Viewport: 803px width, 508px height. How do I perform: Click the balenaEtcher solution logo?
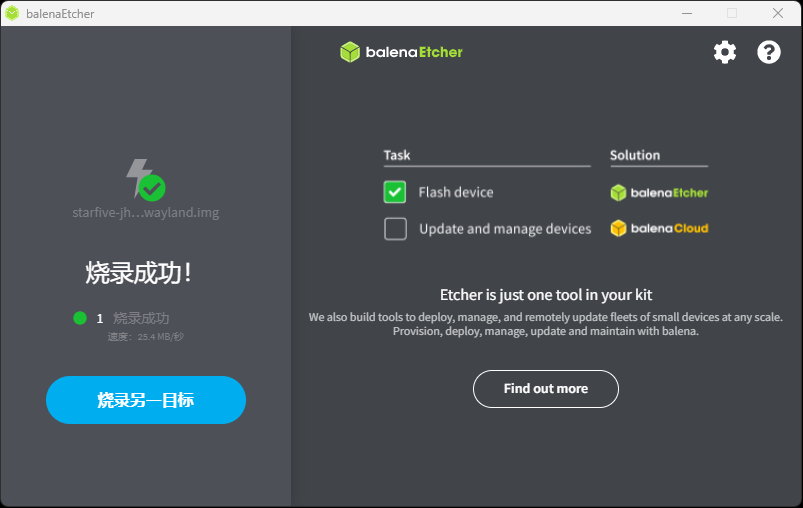[659, 193]
